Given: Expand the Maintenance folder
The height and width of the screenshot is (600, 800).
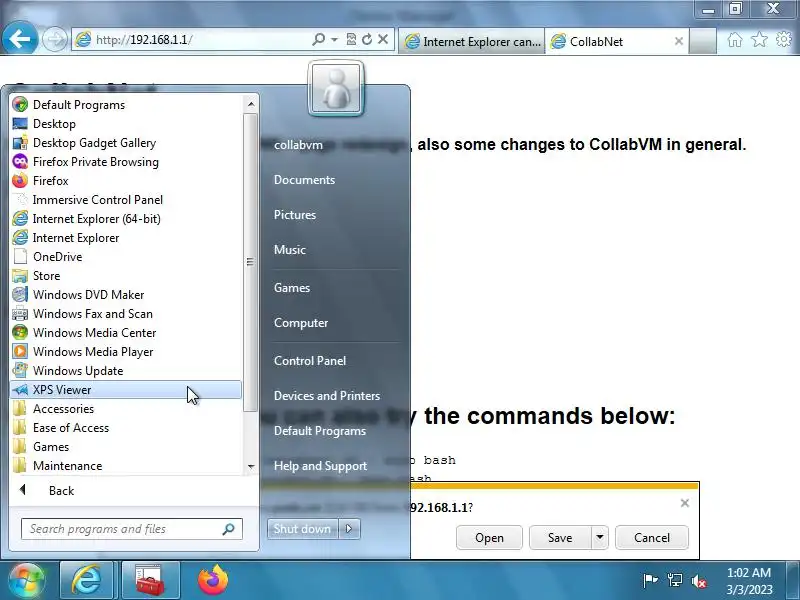Looking at the screenshot, I should tap(125, 466).
